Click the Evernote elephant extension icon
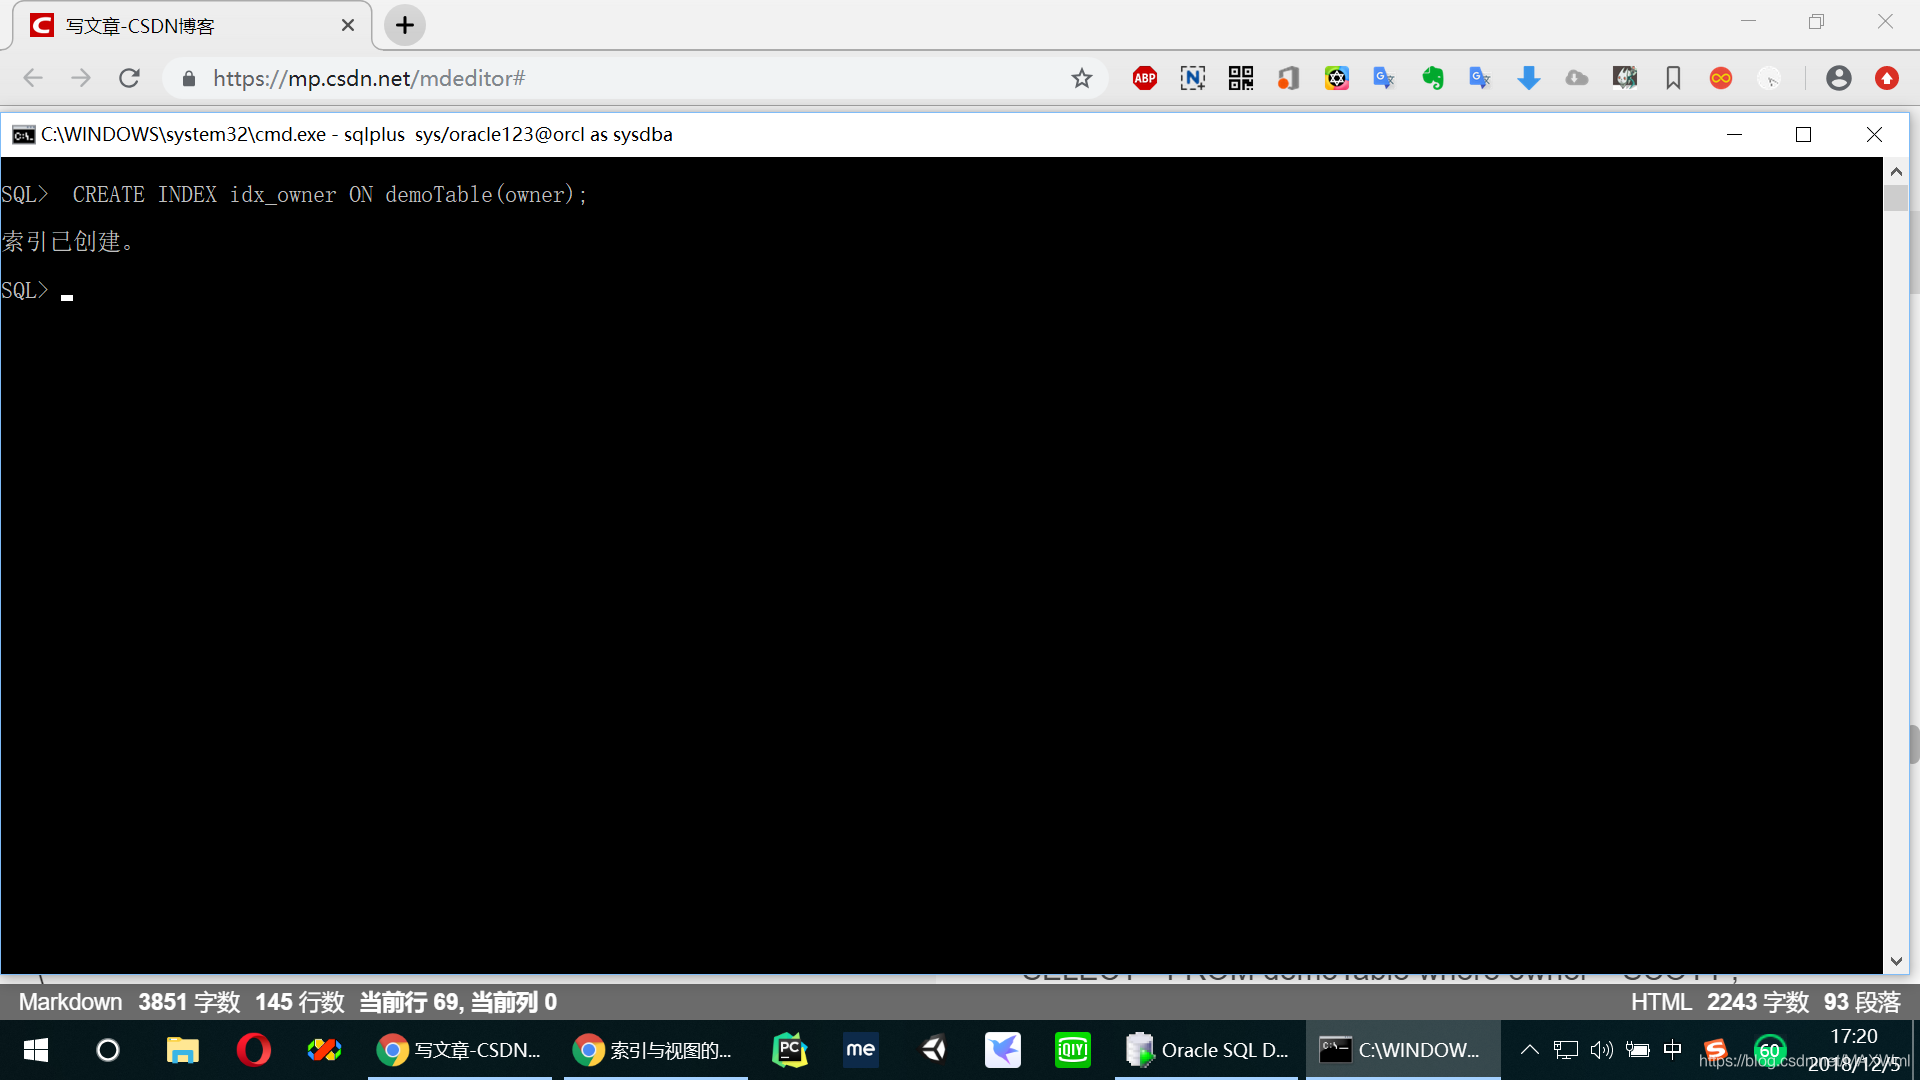This screenshot has width=1920, height=1080. 1433,78
